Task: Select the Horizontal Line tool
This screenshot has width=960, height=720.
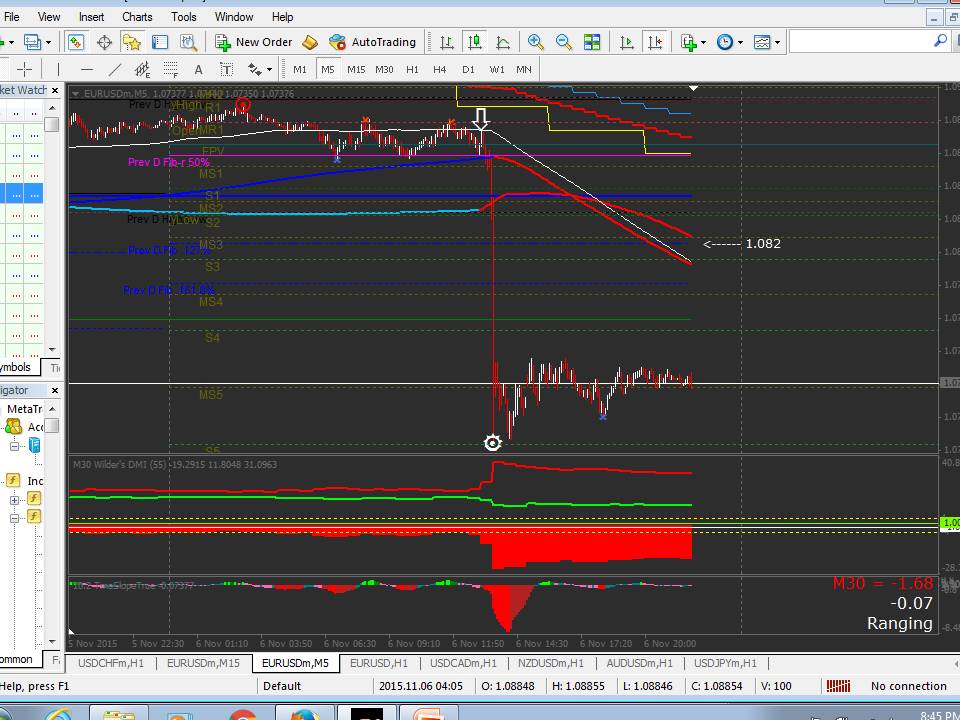Action: [87, 69]
